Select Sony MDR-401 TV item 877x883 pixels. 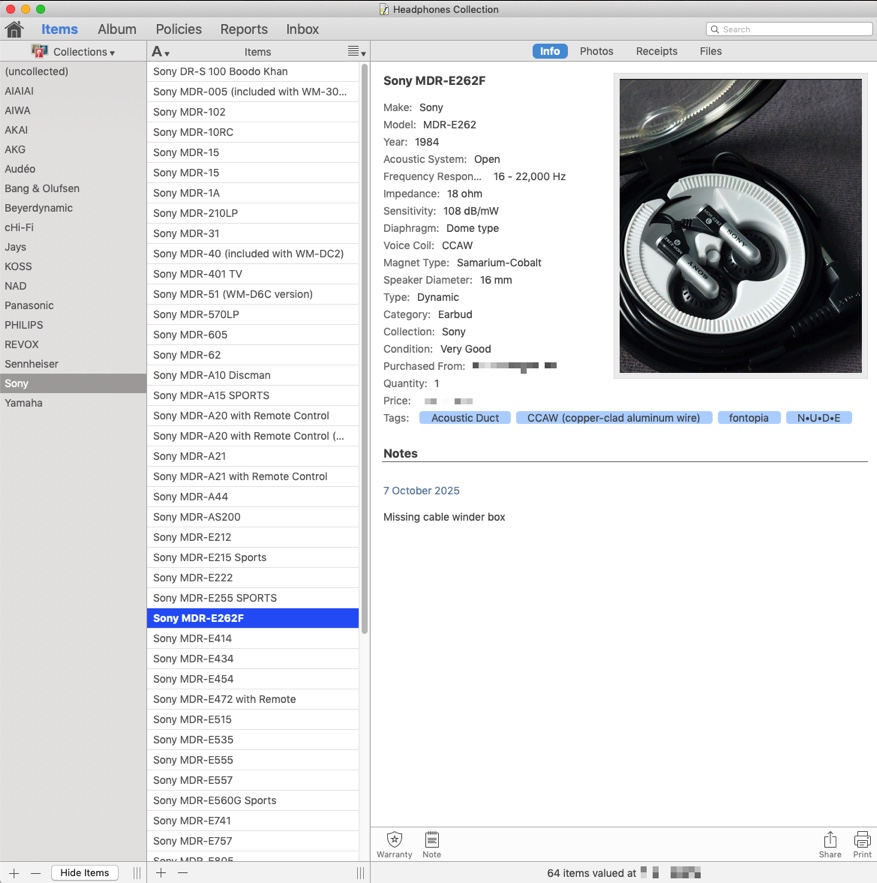coord(253,274)
